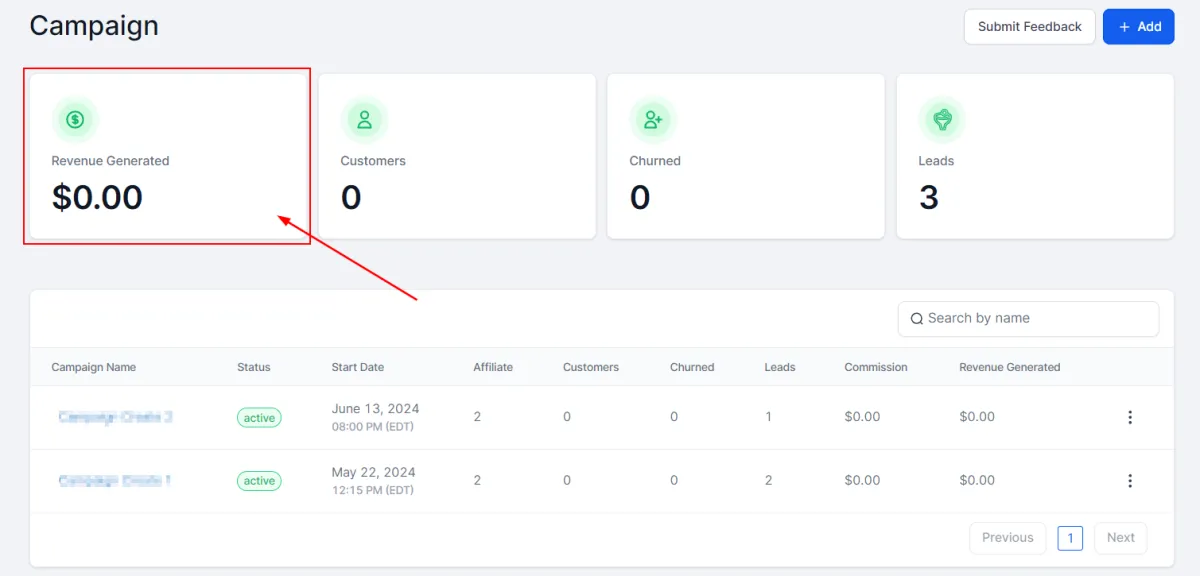This screenshot has width=1200, height=576.
Task: Click Leads value 1 in June 13 row
Action: (x=768, y=417)
